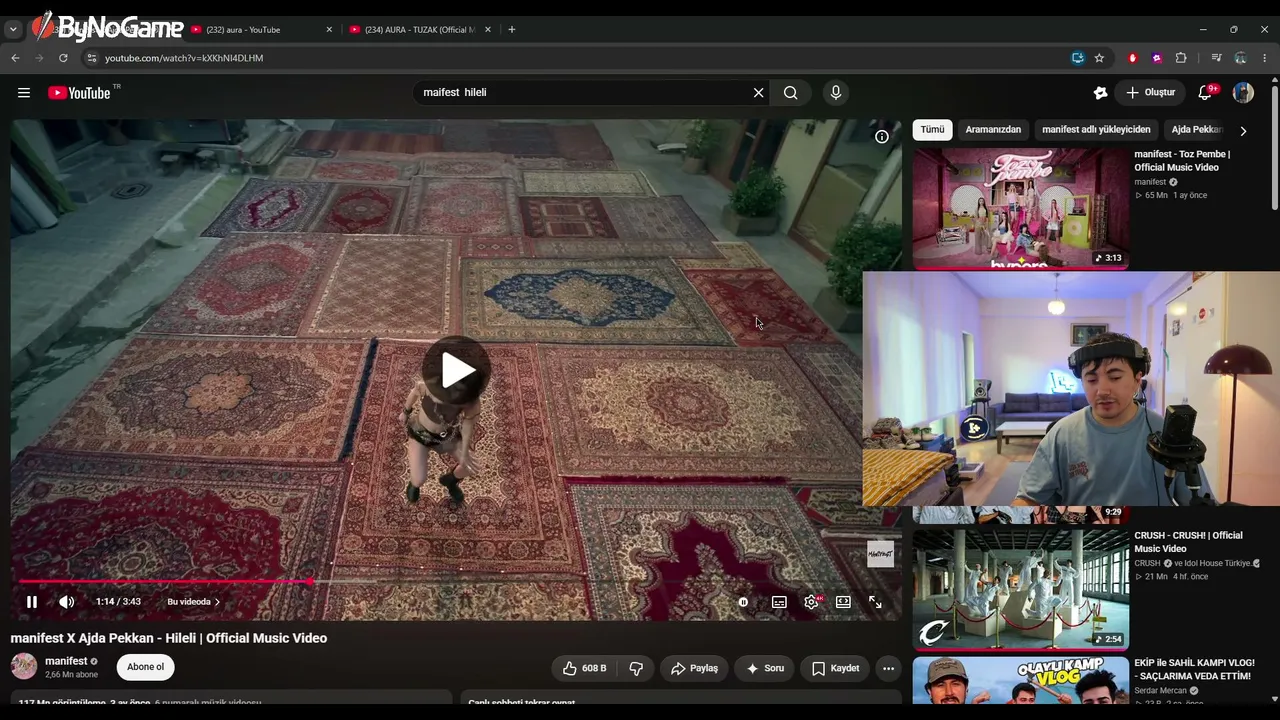Enter full screen mode
The image size is (1280, 720).
(x=875, y=602)
